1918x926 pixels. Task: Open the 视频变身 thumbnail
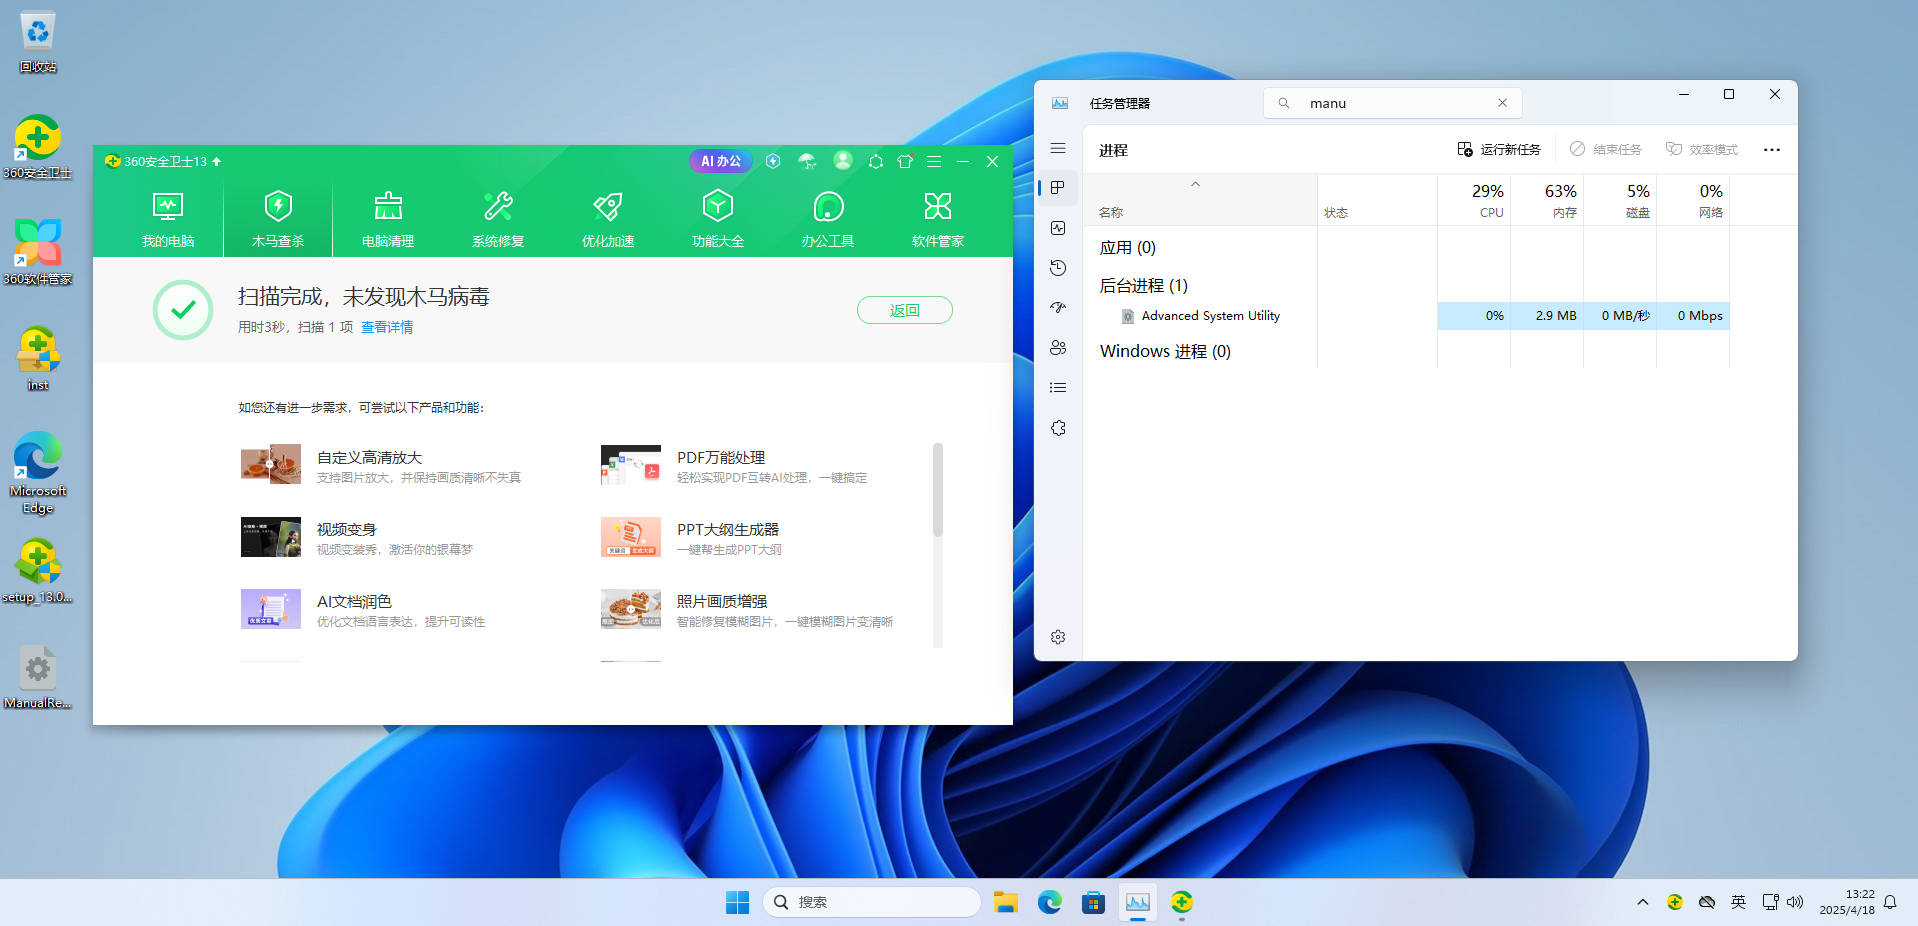(271, 537)
